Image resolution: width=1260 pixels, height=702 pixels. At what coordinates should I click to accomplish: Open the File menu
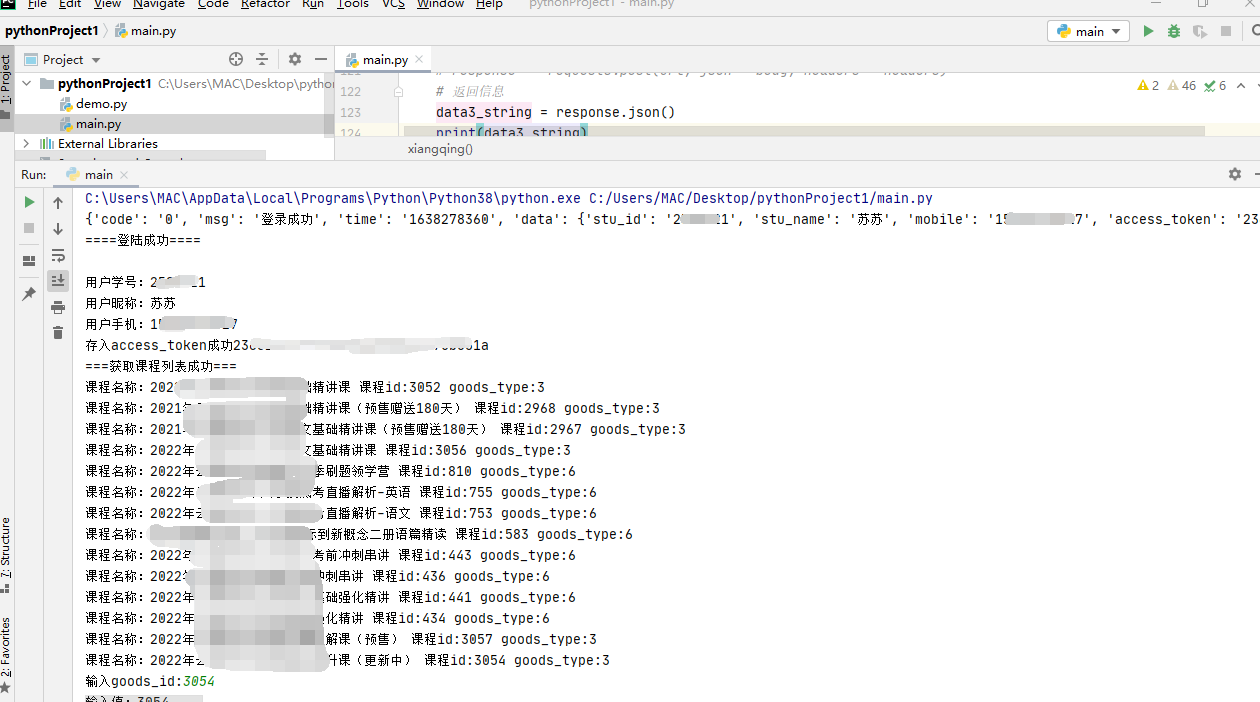click(37, 4)
